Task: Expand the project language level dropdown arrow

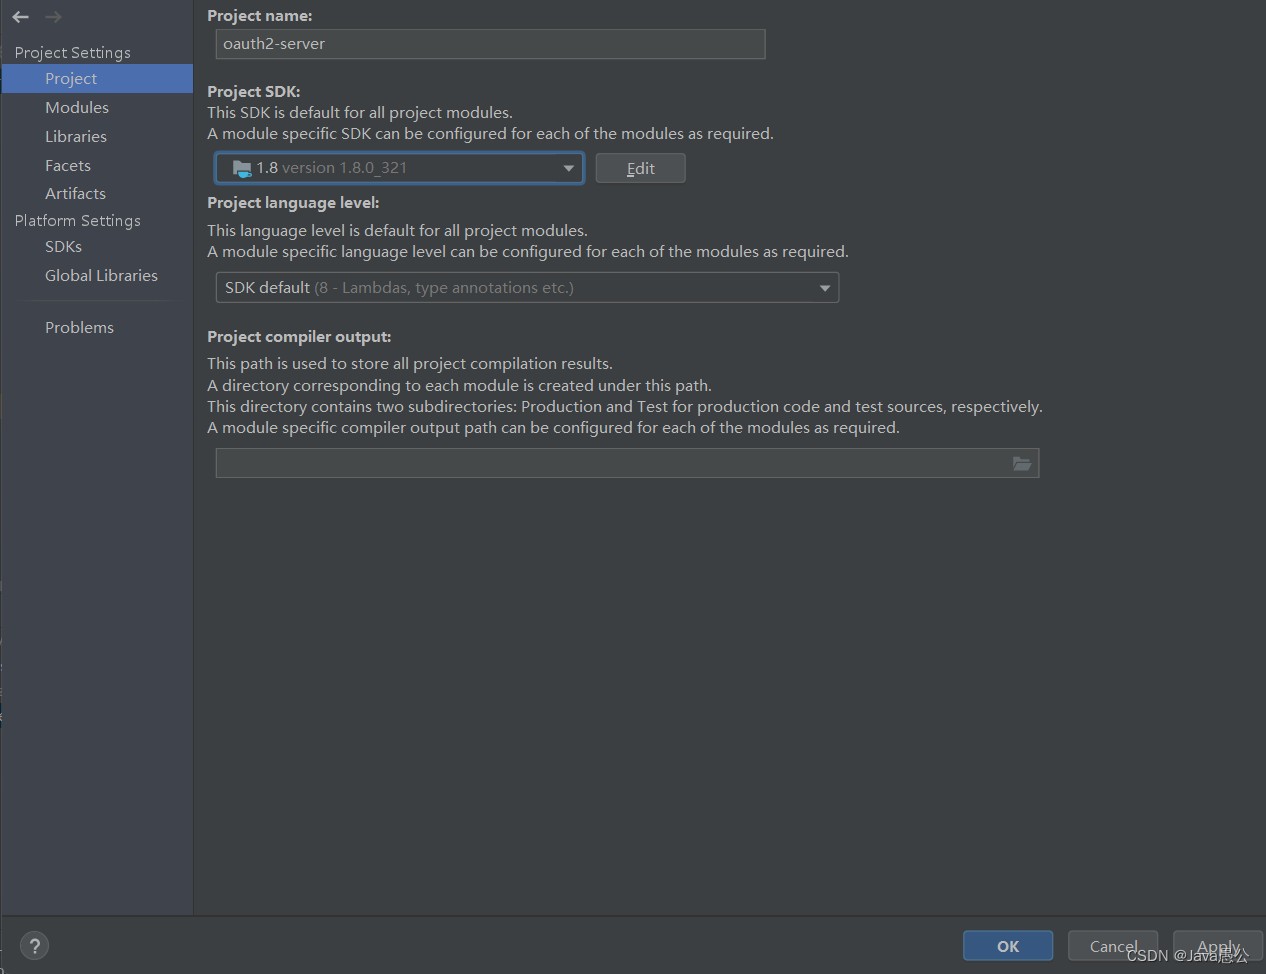Action: tap(824, 288)
